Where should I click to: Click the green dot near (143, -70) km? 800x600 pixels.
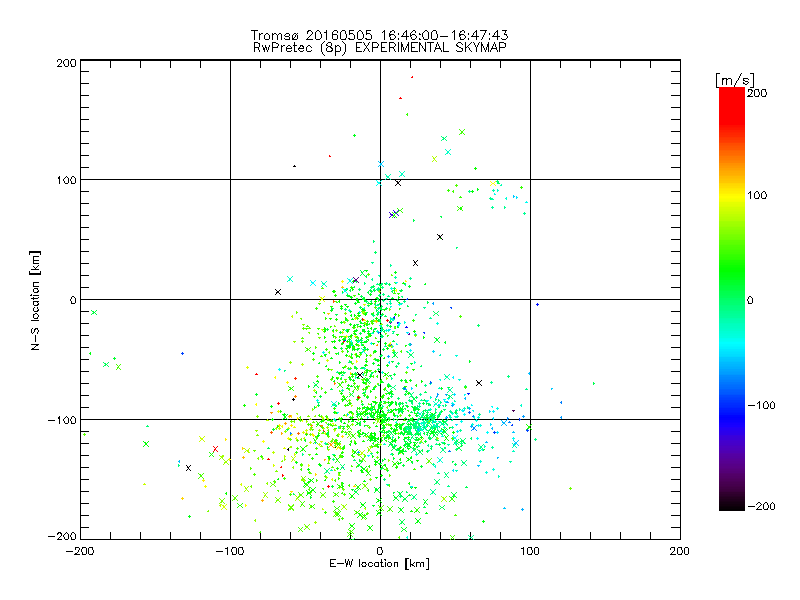[594, 383]
